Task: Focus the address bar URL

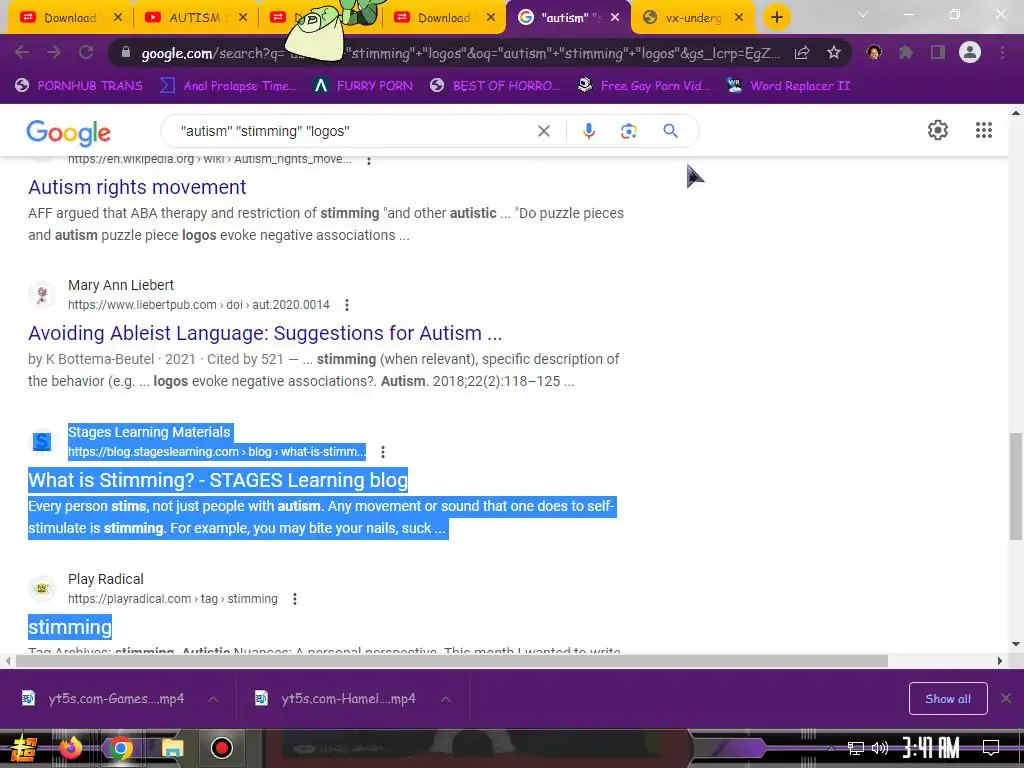Action: click(x=460, y=53)
